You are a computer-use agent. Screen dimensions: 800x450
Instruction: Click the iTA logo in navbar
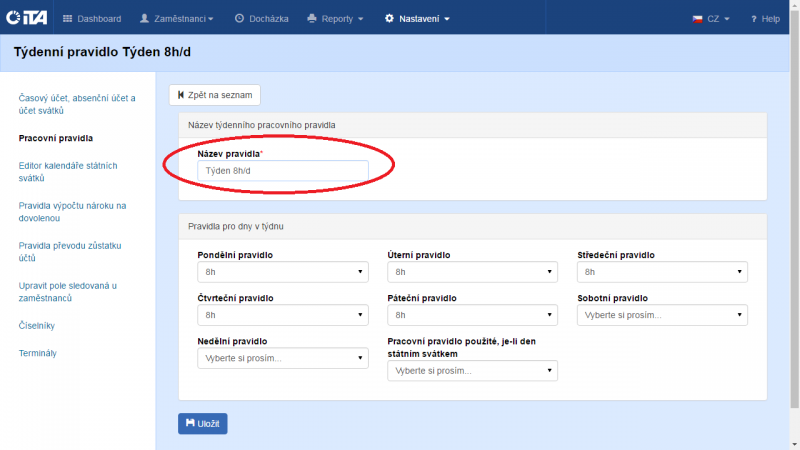(27, 18)
